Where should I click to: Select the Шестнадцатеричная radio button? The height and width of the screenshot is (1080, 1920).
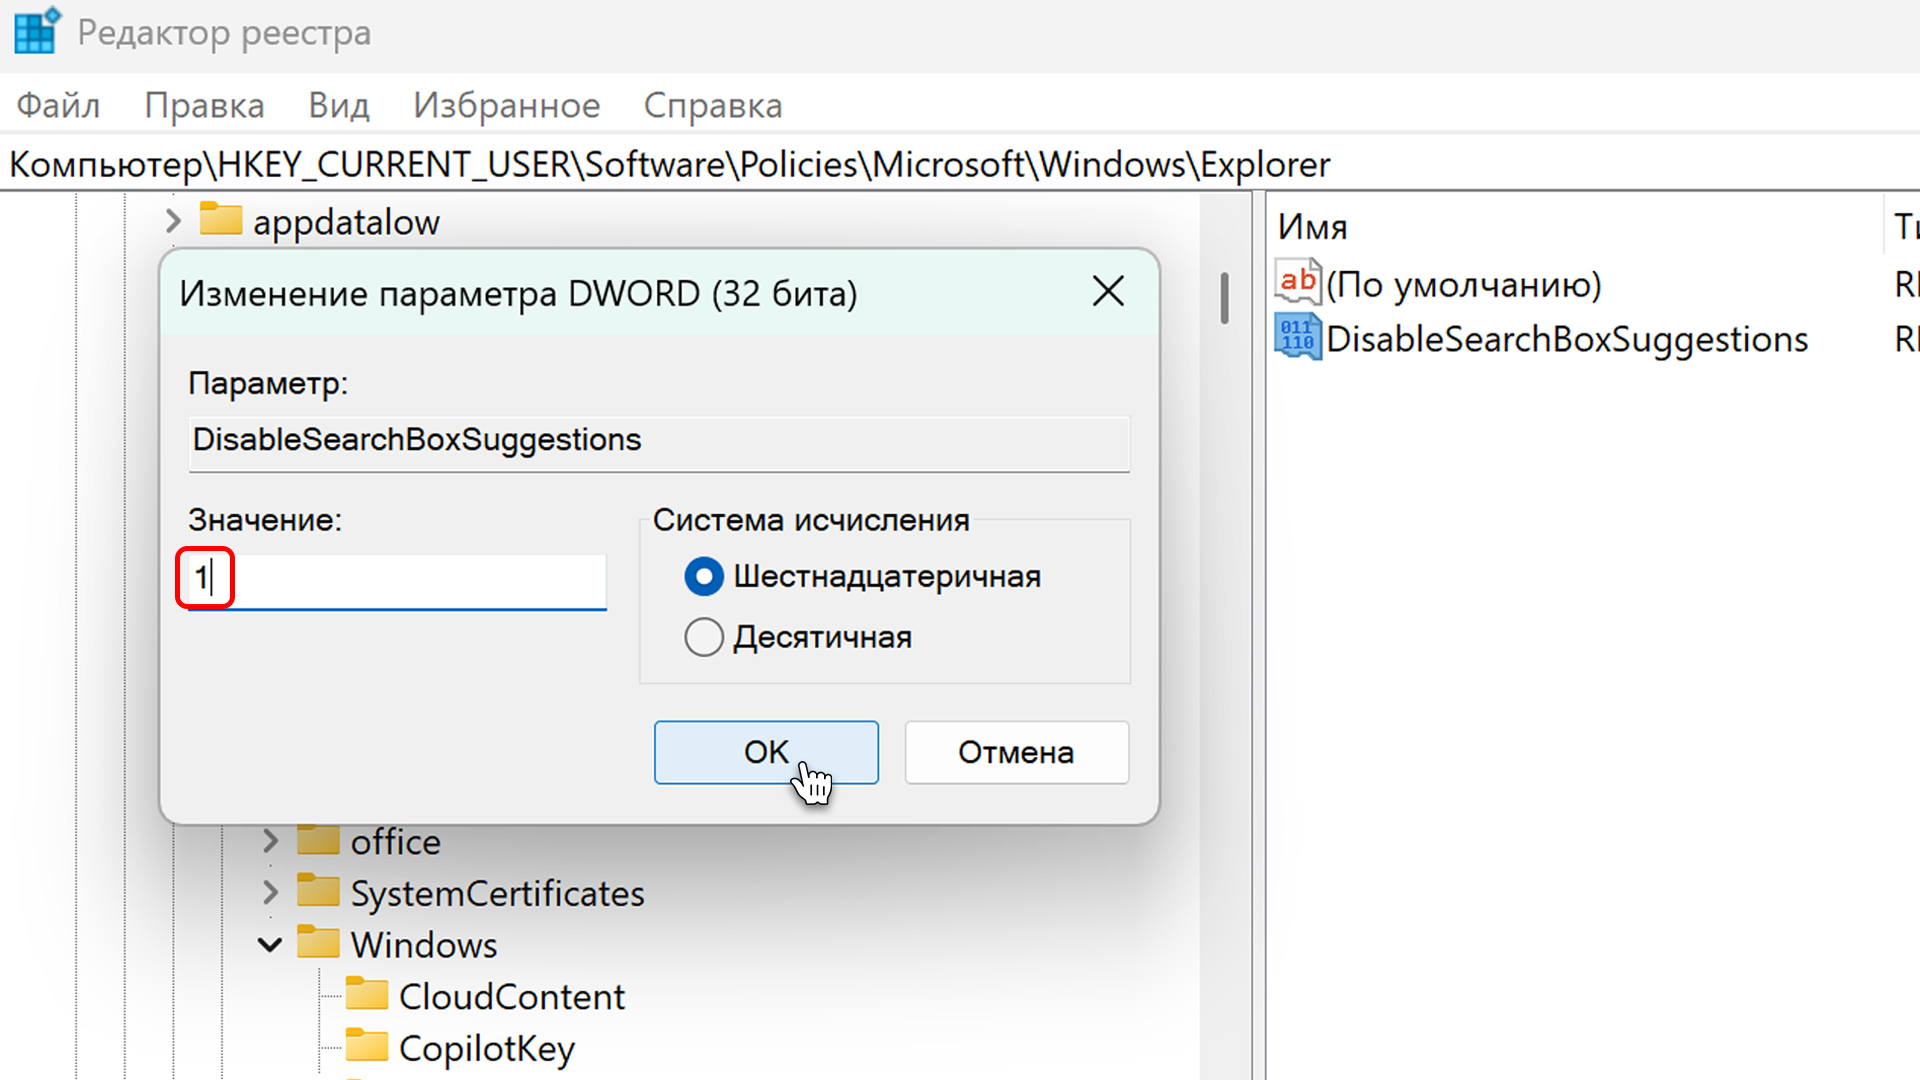pyautogui.click(x=704, y=576)
